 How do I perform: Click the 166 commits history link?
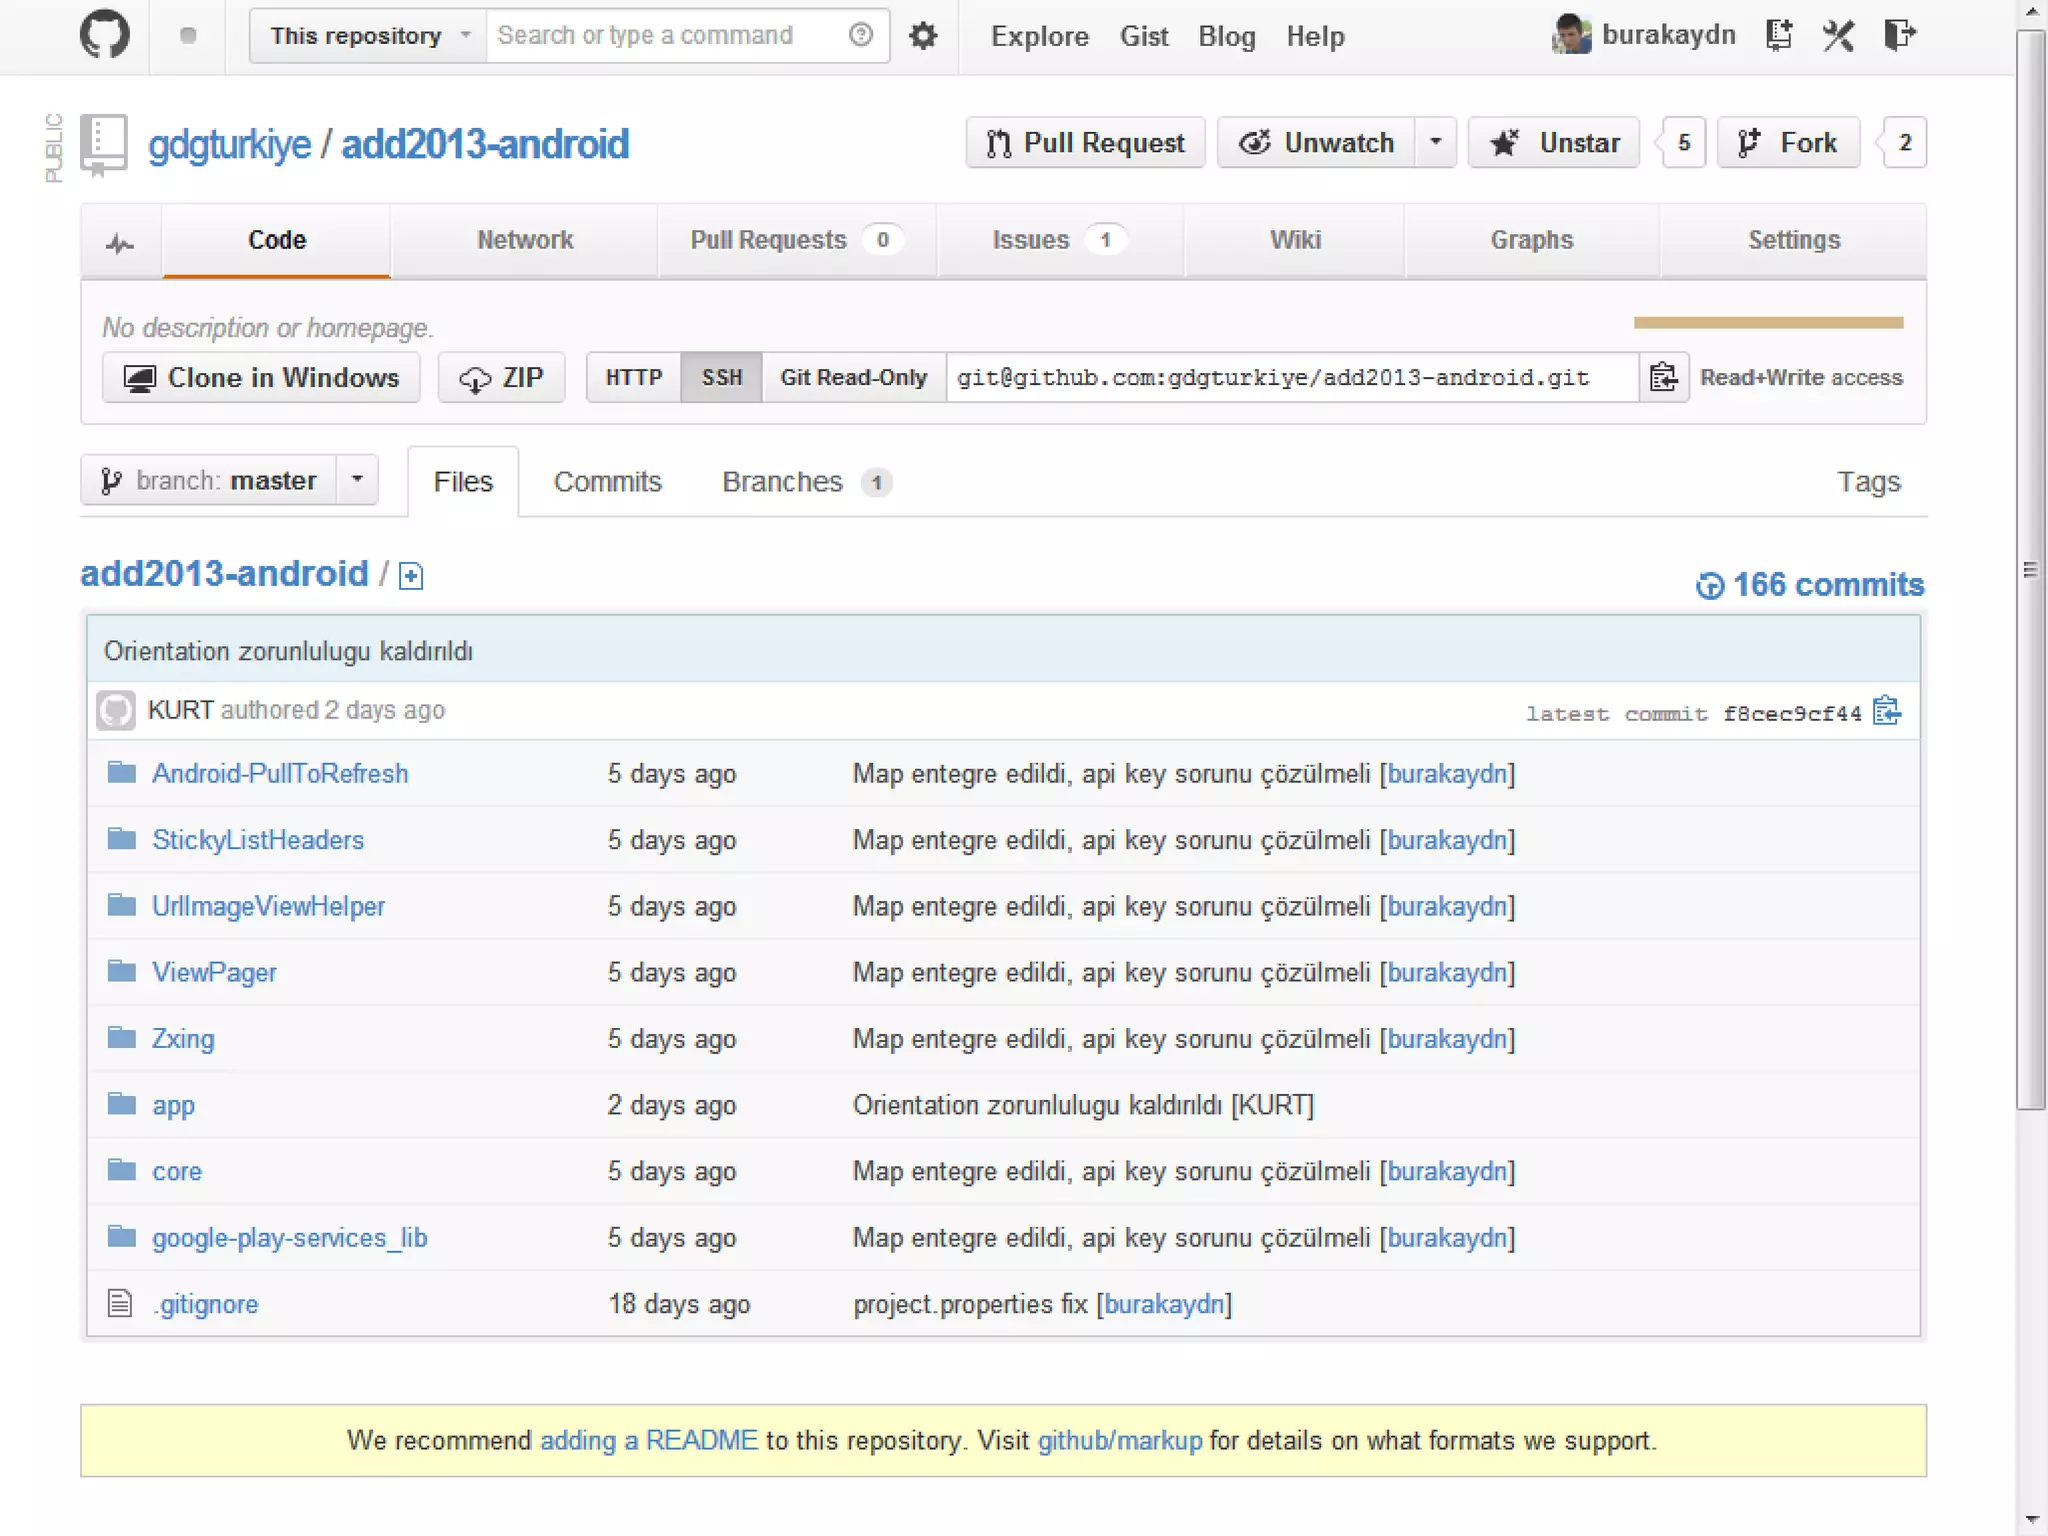(x=1810, y=585)
